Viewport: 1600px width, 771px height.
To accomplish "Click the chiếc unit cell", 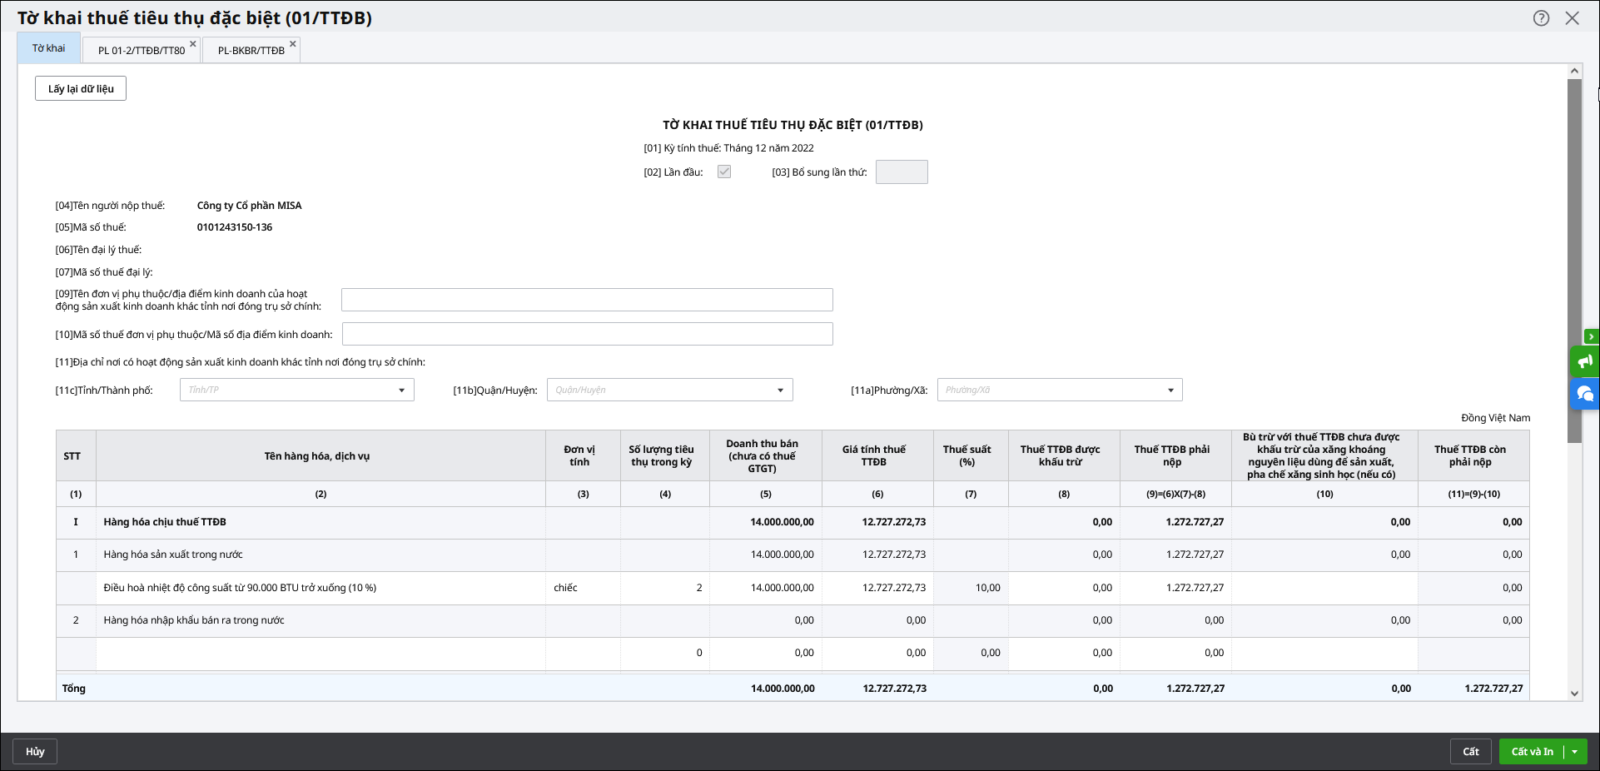I will 583,588.
